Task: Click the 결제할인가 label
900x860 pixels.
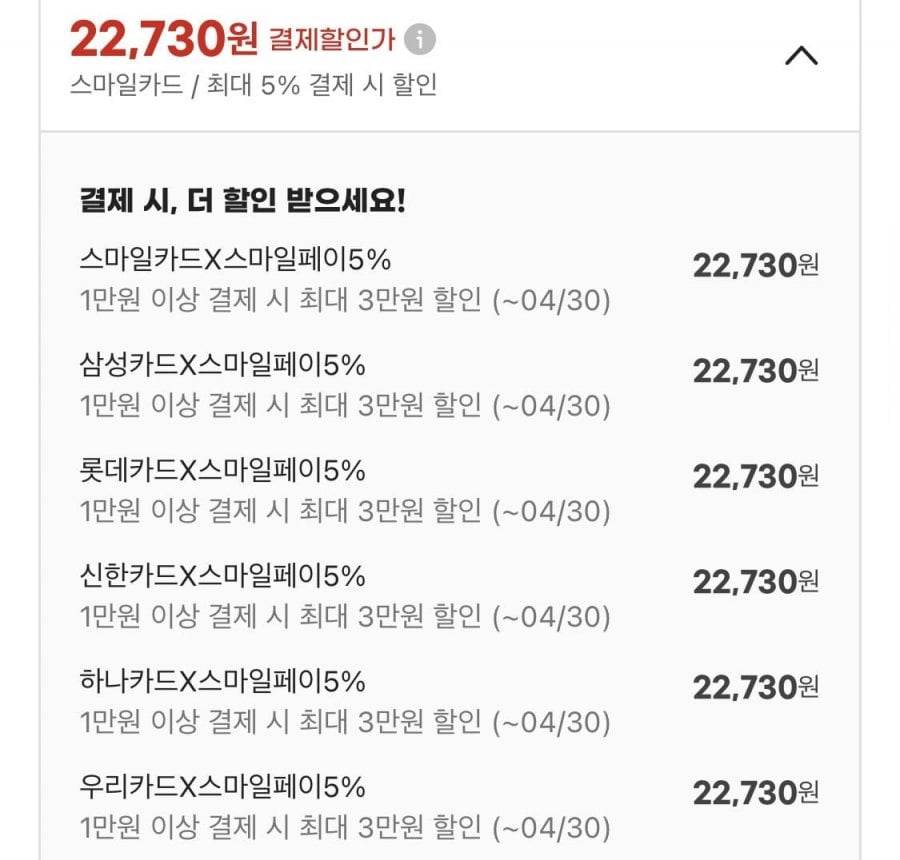Action: 332,41
